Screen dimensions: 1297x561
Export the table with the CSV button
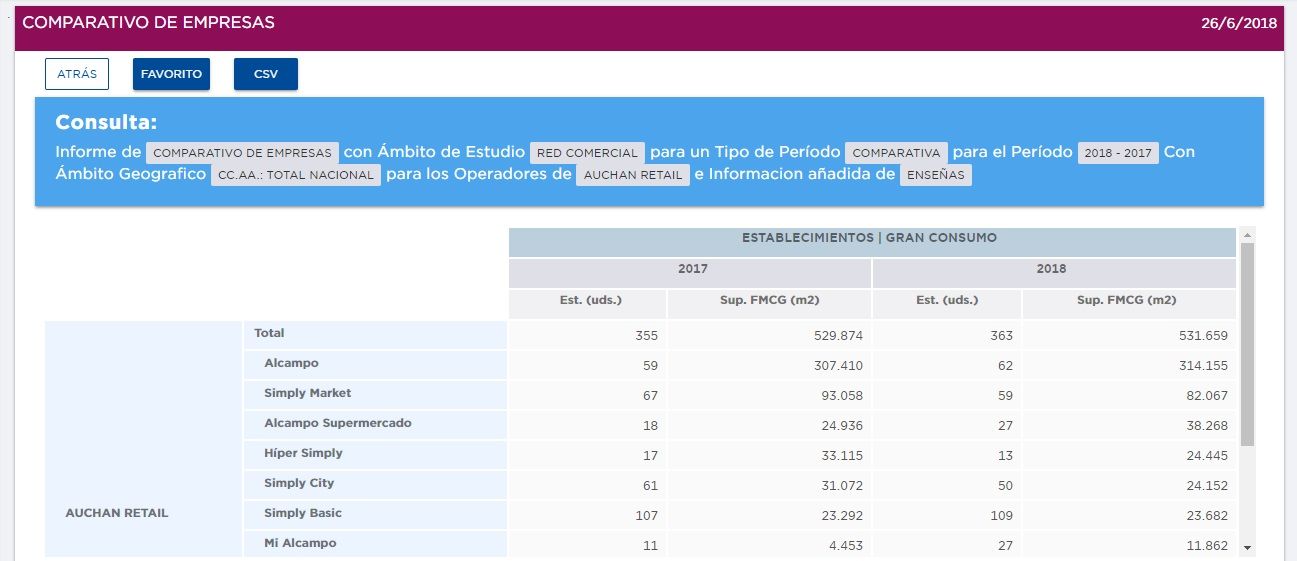[266, 74]
